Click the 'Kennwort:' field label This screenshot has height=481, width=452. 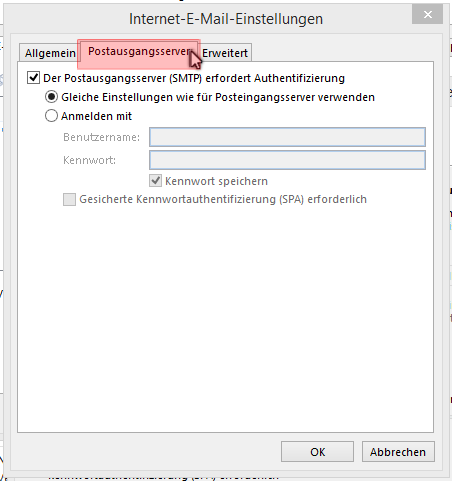[90, 160]
